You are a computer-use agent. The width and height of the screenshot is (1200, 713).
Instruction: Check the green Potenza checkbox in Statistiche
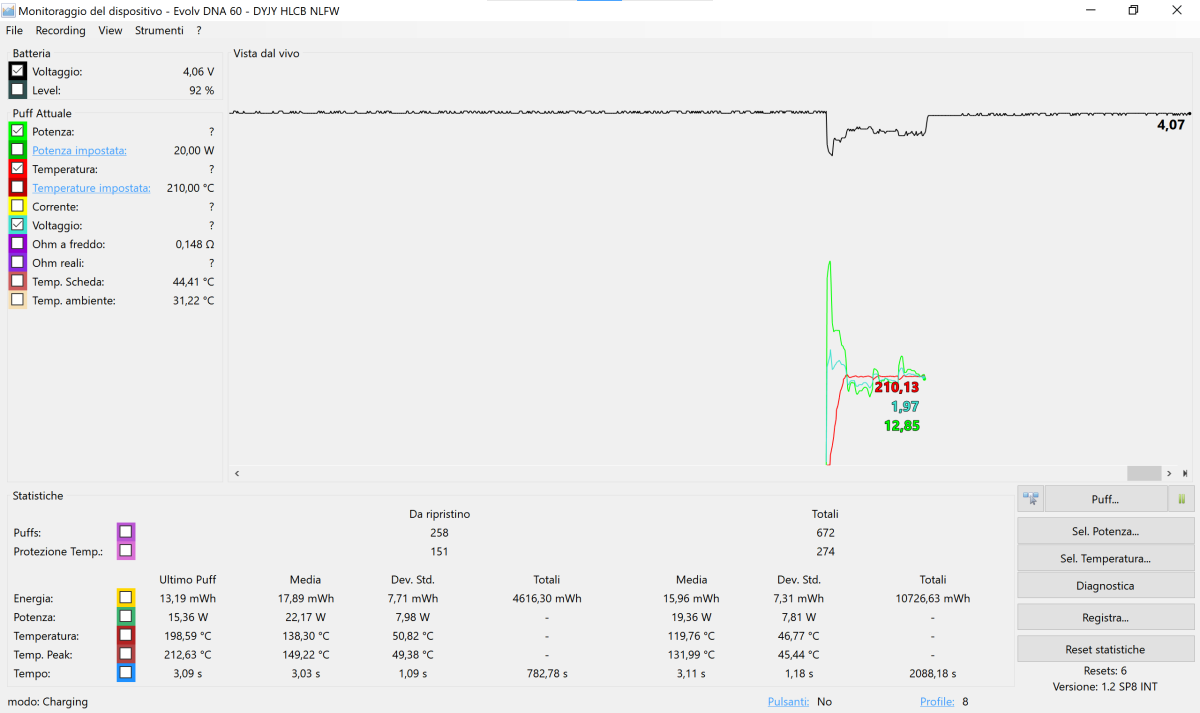125,617
